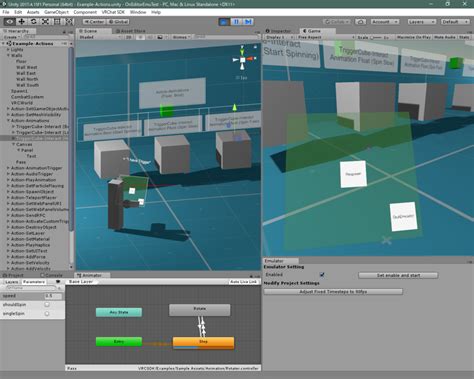Toggle Scene view audio icon
Screen dimensions: 474x379
tap(150, 37)
